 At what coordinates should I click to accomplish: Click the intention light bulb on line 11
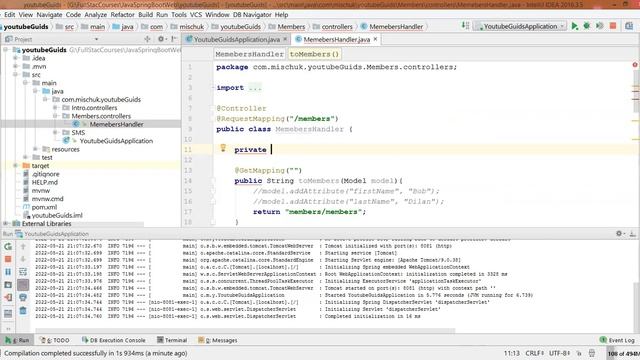[x=223, y=148]
